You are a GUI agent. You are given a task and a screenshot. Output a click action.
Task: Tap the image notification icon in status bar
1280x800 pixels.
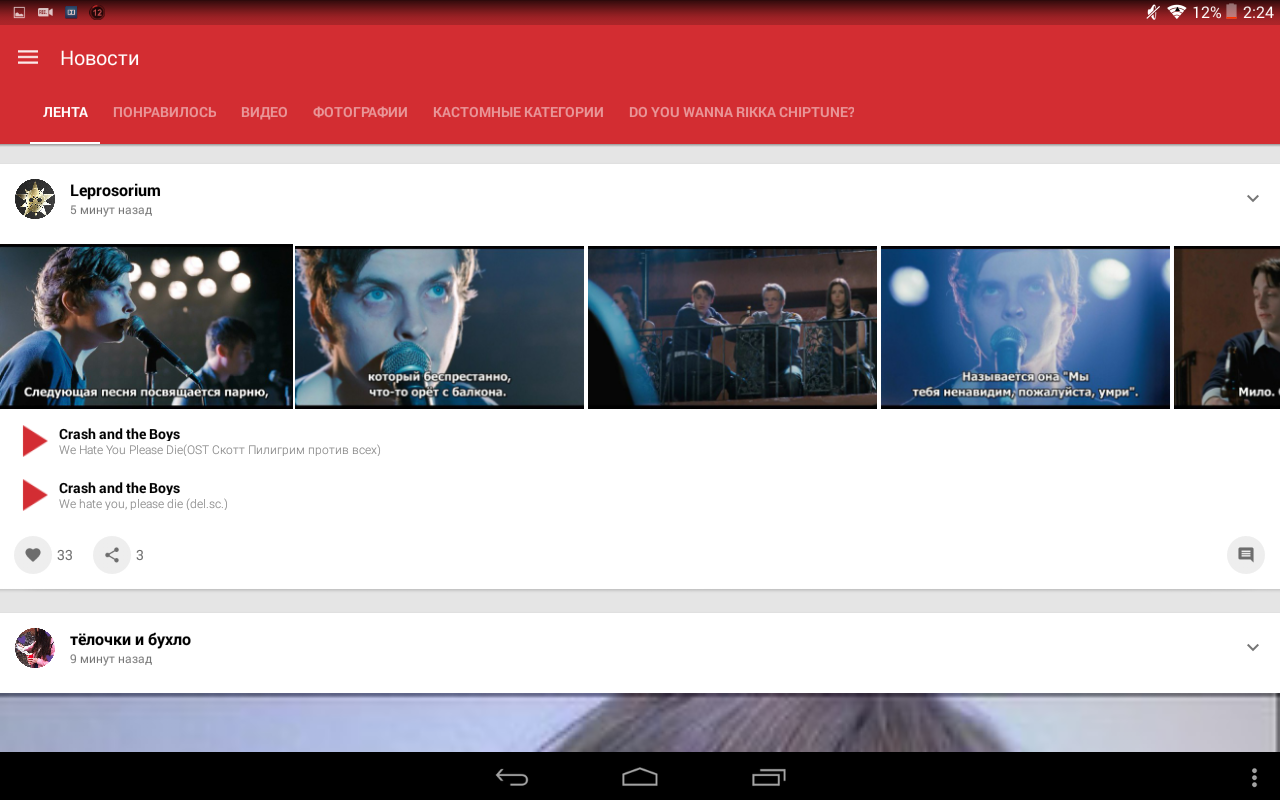(19, 12)
